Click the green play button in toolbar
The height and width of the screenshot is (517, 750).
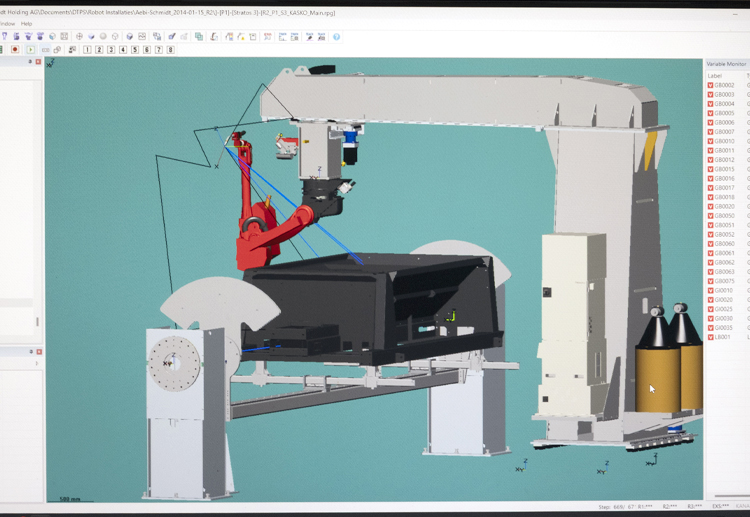tap(30, 49)
